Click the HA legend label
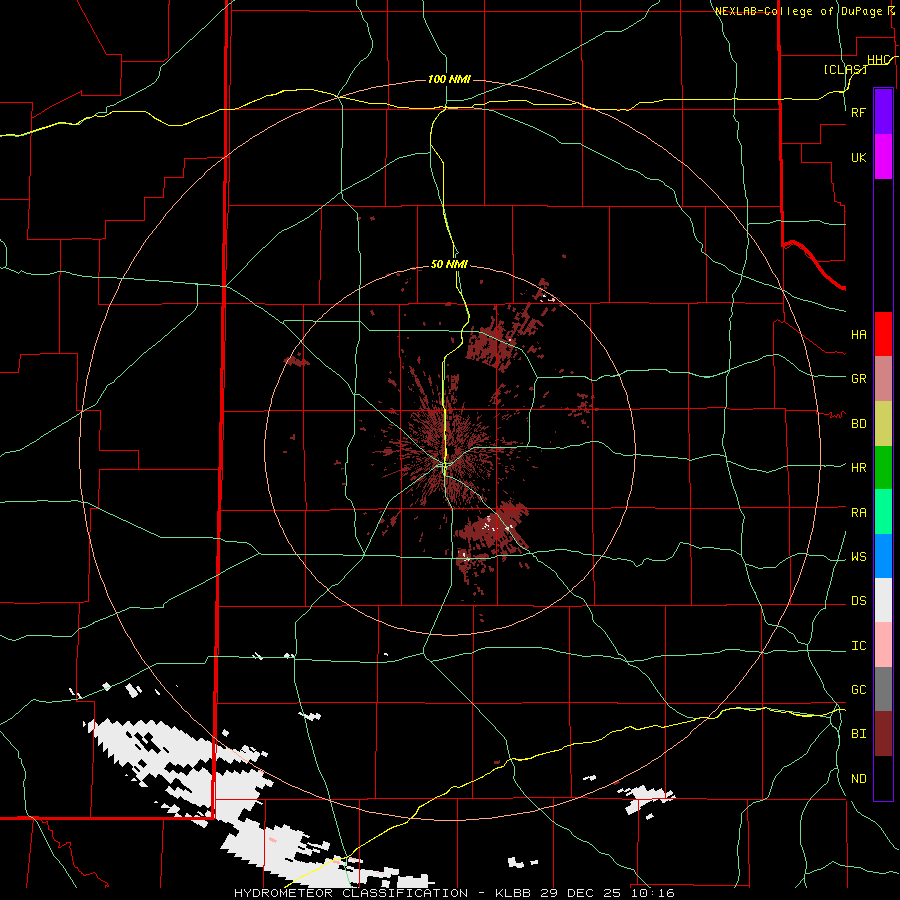The height and width of the screenshot is (900, 900). tap(858, 334)
